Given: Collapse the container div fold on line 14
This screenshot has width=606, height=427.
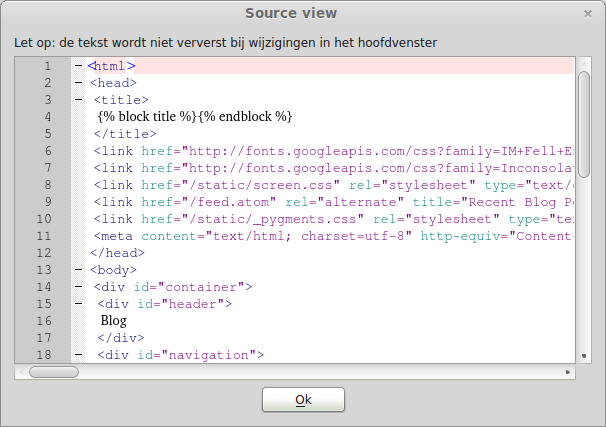Looking at the screenshot, I should click(78, 287).
